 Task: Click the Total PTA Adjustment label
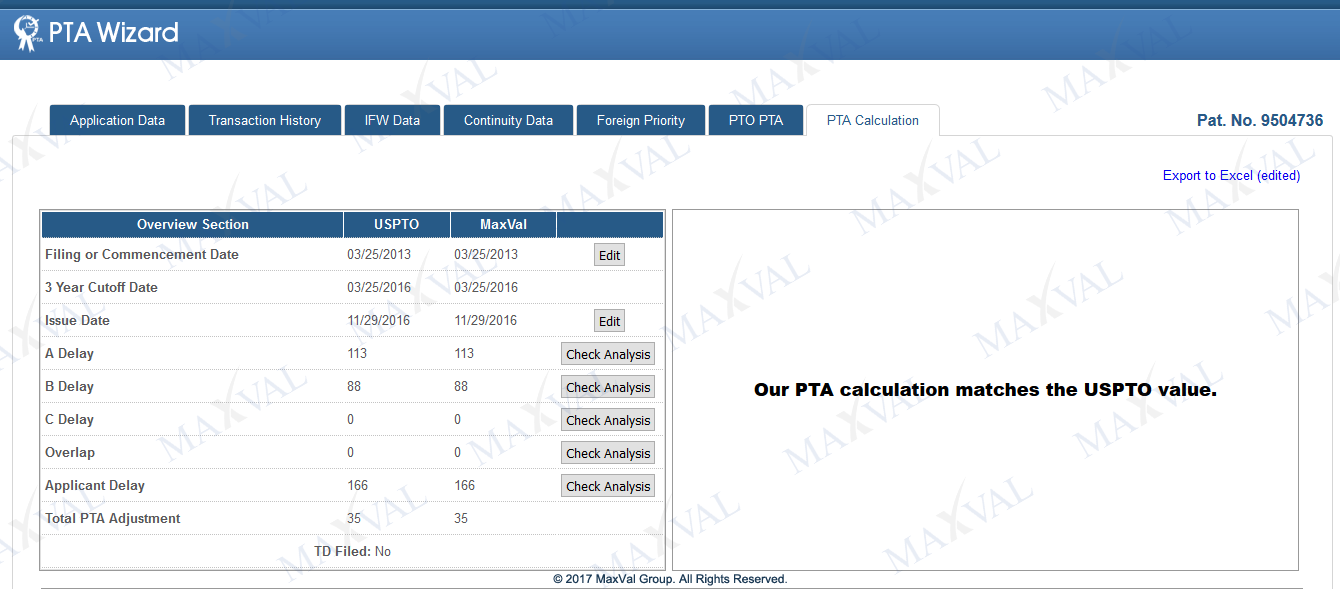pyautogui.click(x=113, y=518)
